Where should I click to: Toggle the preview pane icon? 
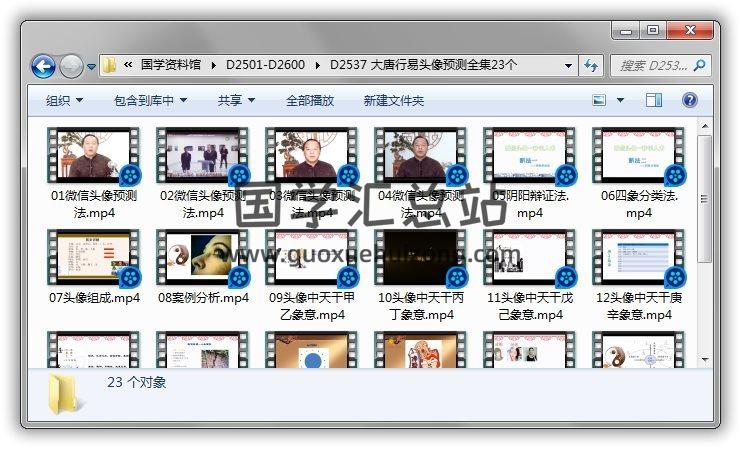click(653, 100)
